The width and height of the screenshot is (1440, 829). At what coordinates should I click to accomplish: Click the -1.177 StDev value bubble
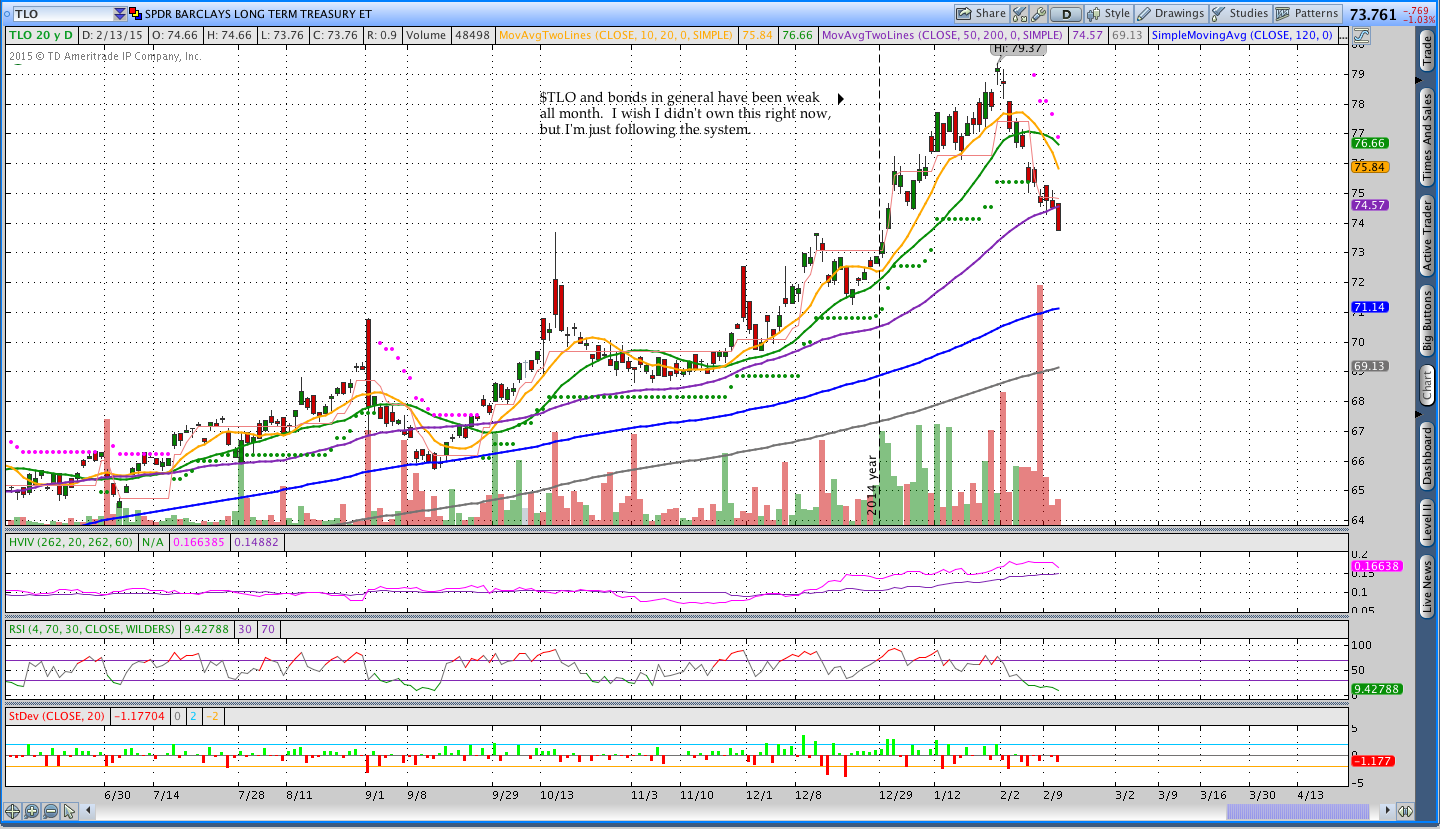coord(1371,761)
